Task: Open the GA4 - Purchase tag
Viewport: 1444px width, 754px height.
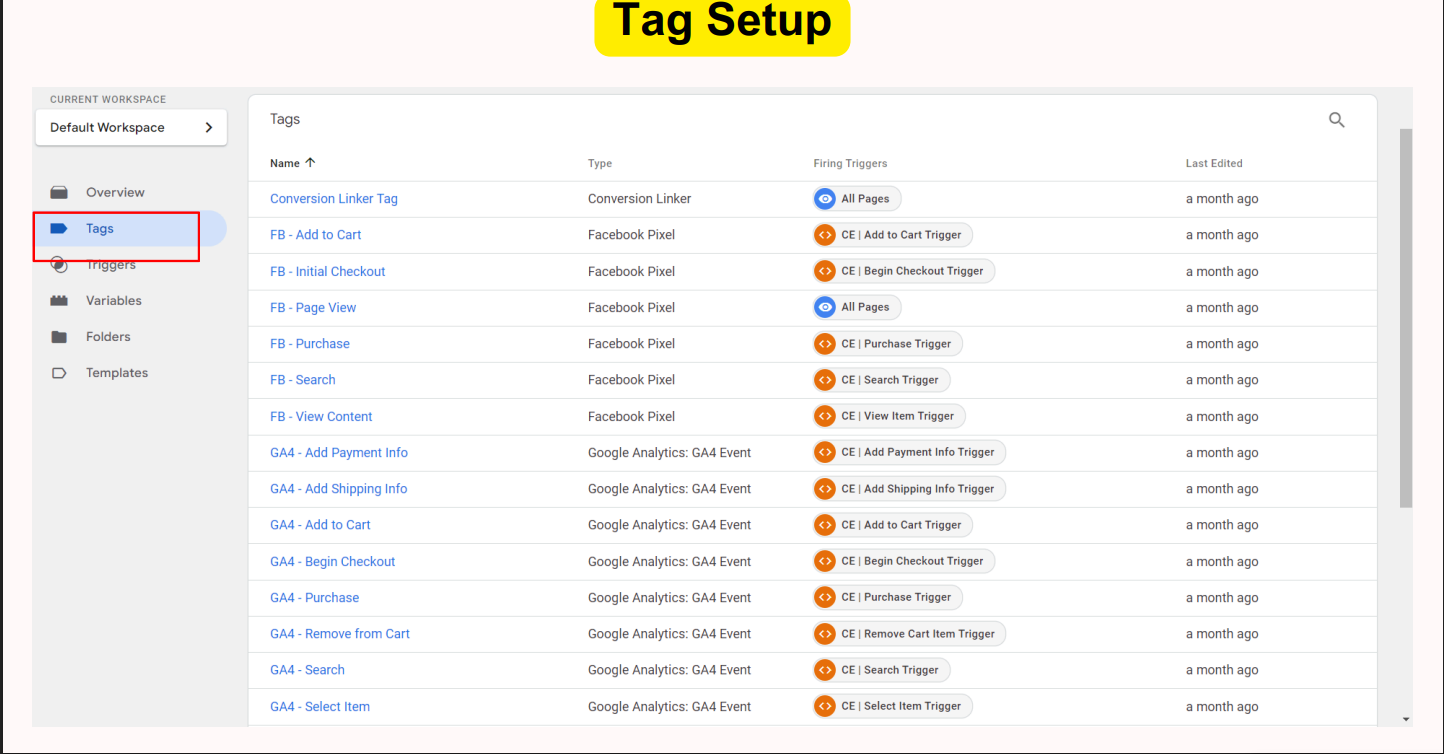Action: coord(315,597)
